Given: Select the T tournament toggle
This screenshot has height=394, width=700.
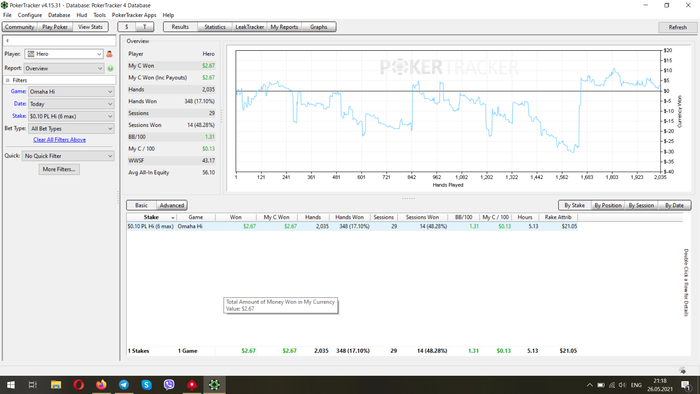Looking at the screenshot, I should click(x=145, y=27).
